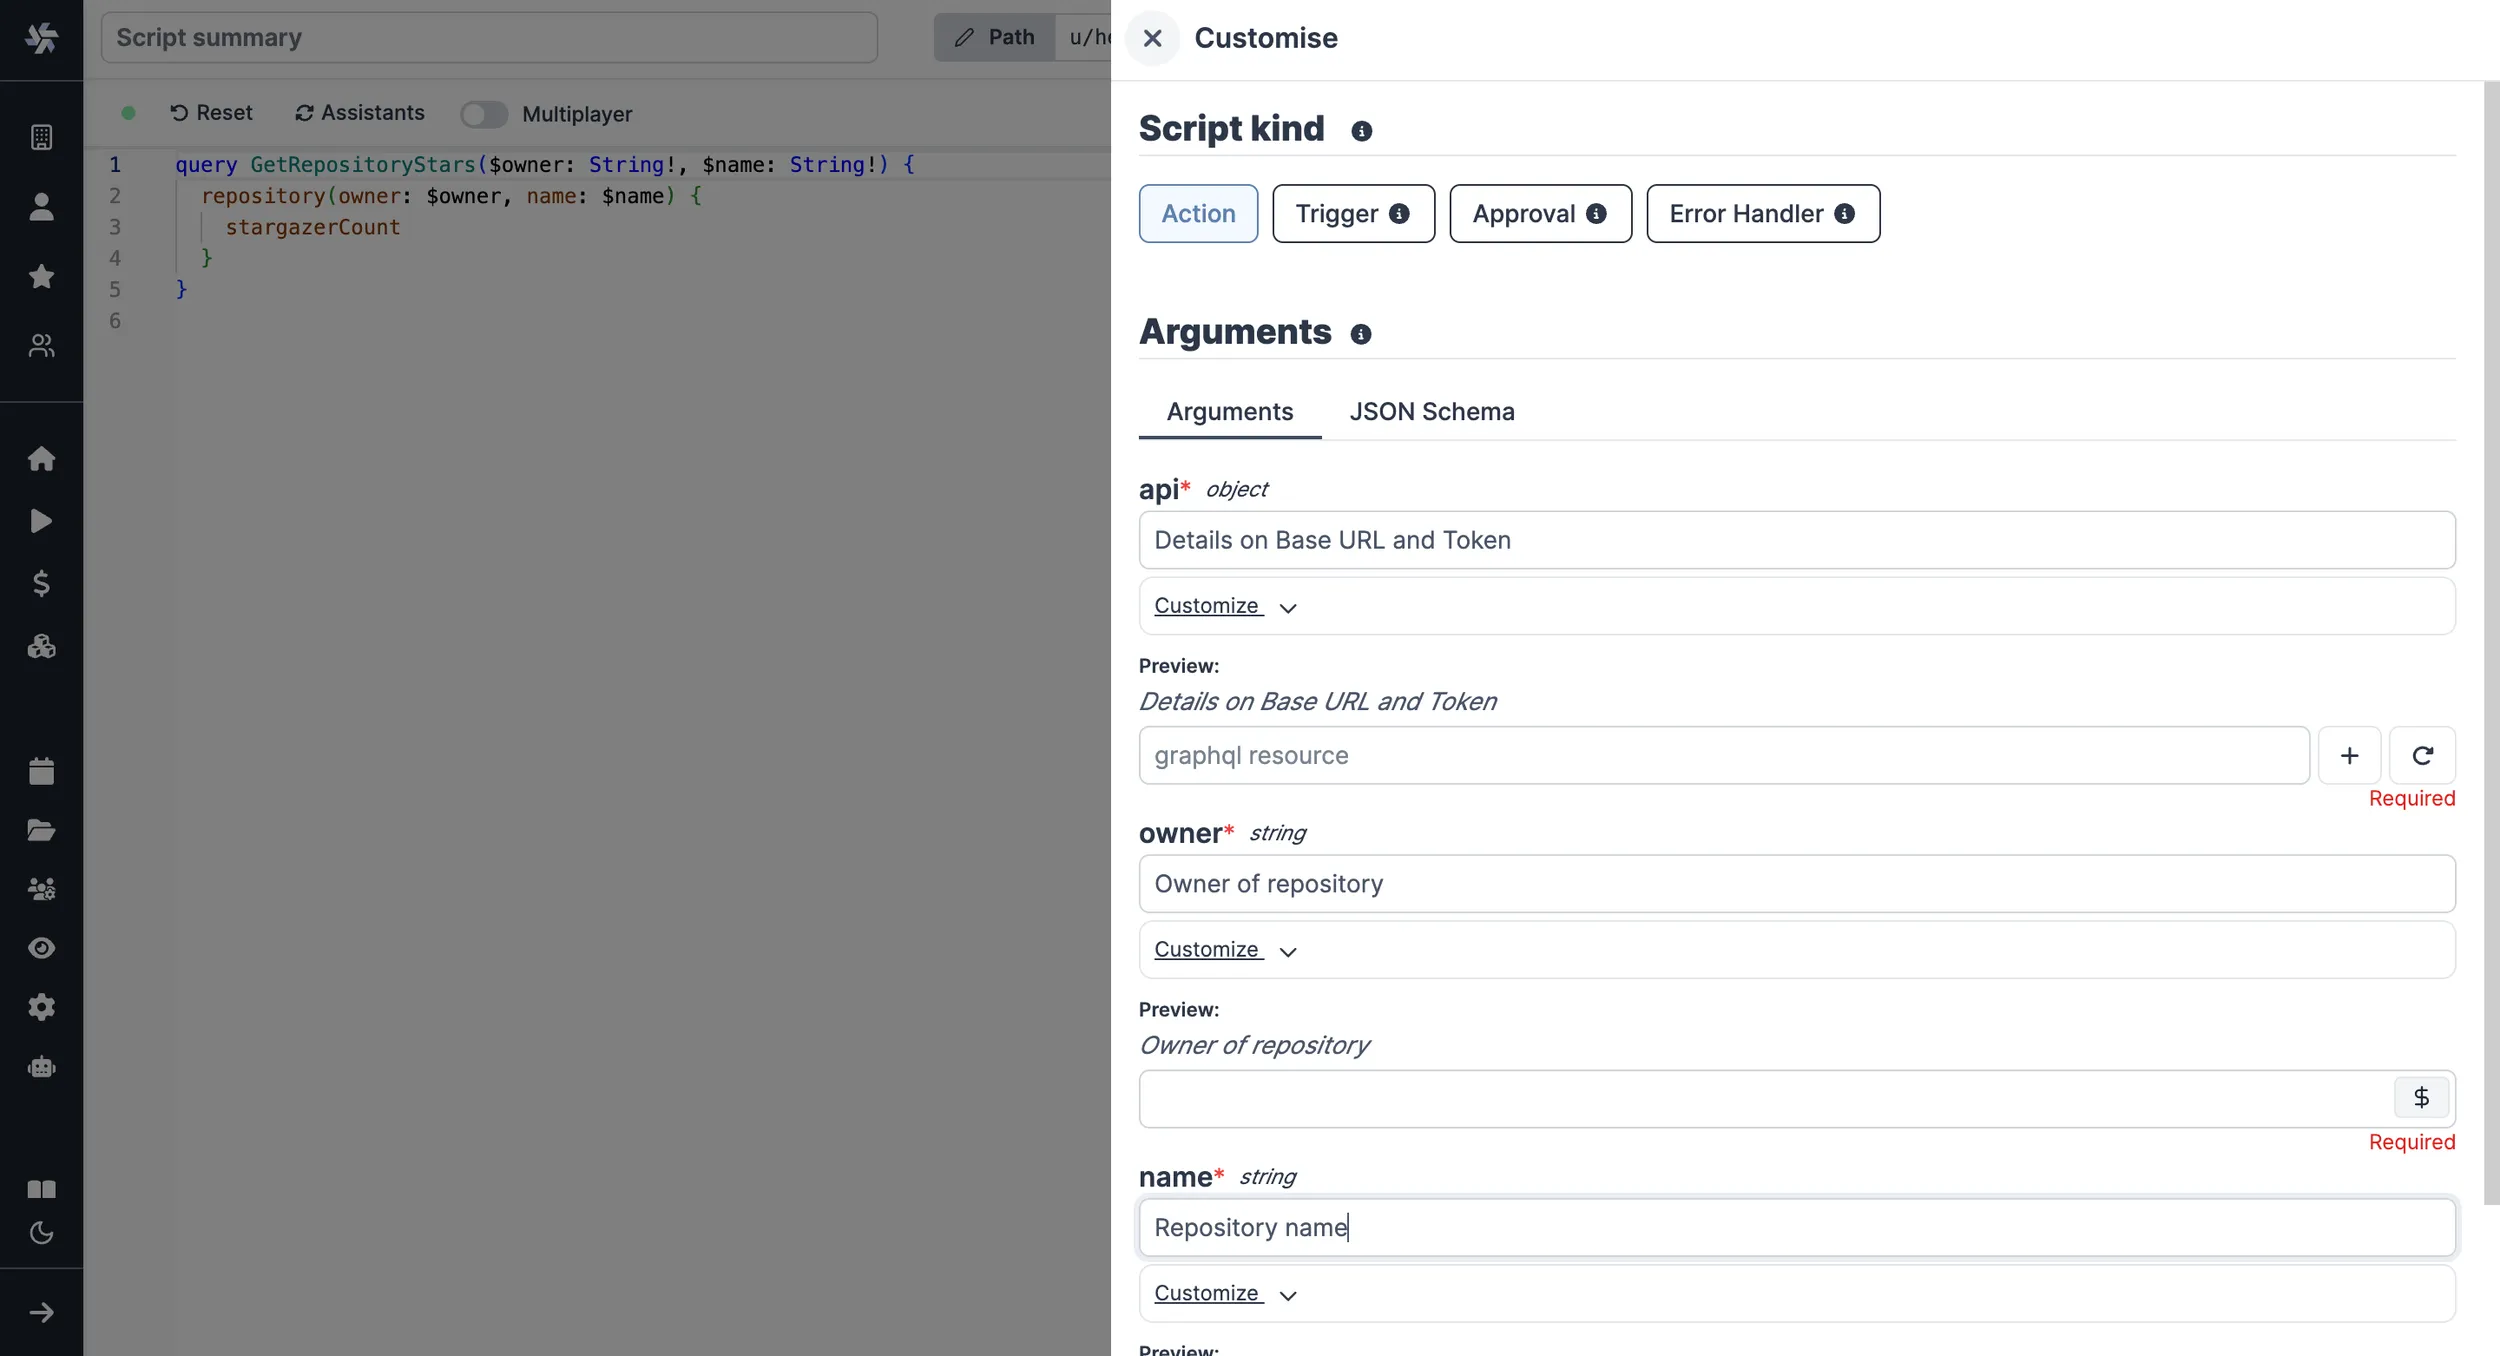Select the Arguments tab
2500x1356 pixels.
(x=1232, y=411)
